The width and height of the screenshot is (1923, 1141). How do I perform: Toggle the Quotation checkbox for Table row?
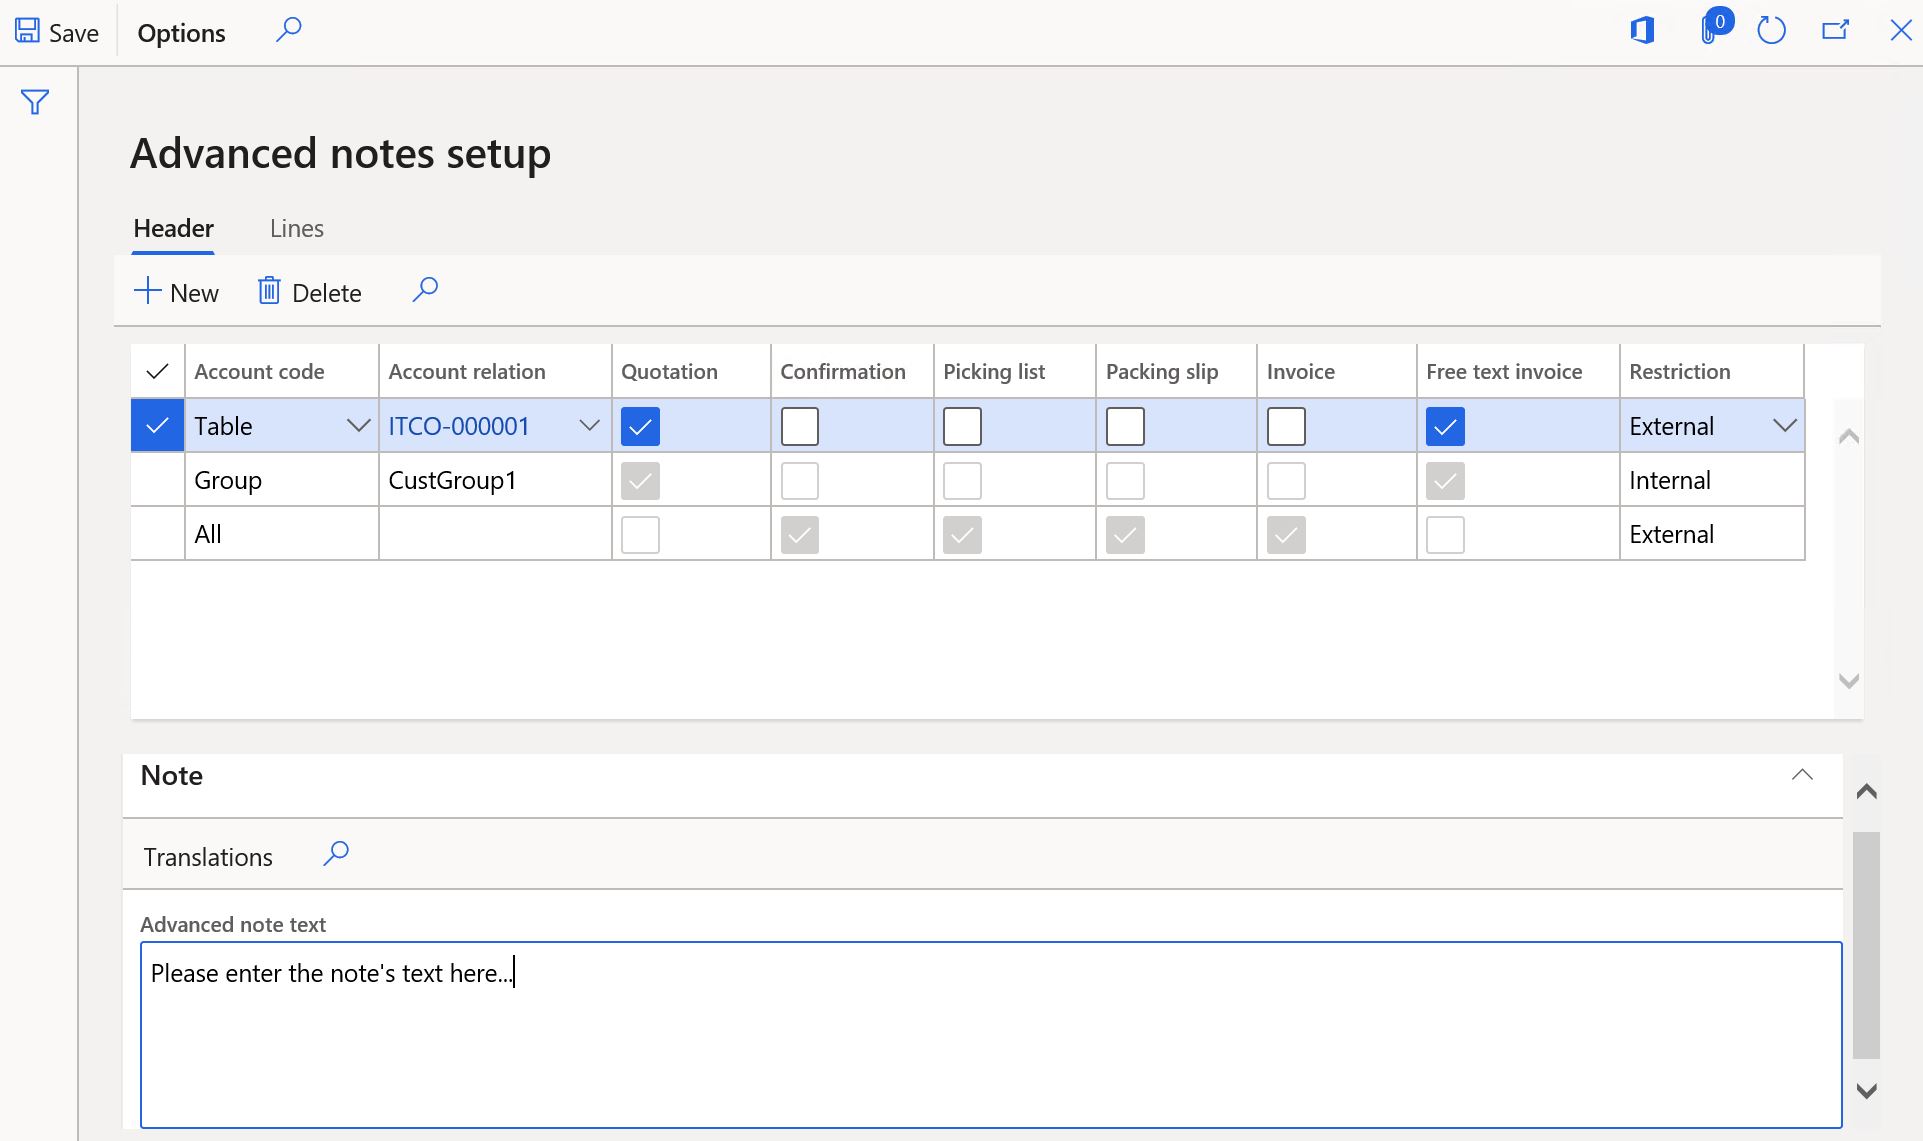pos(640,425)
